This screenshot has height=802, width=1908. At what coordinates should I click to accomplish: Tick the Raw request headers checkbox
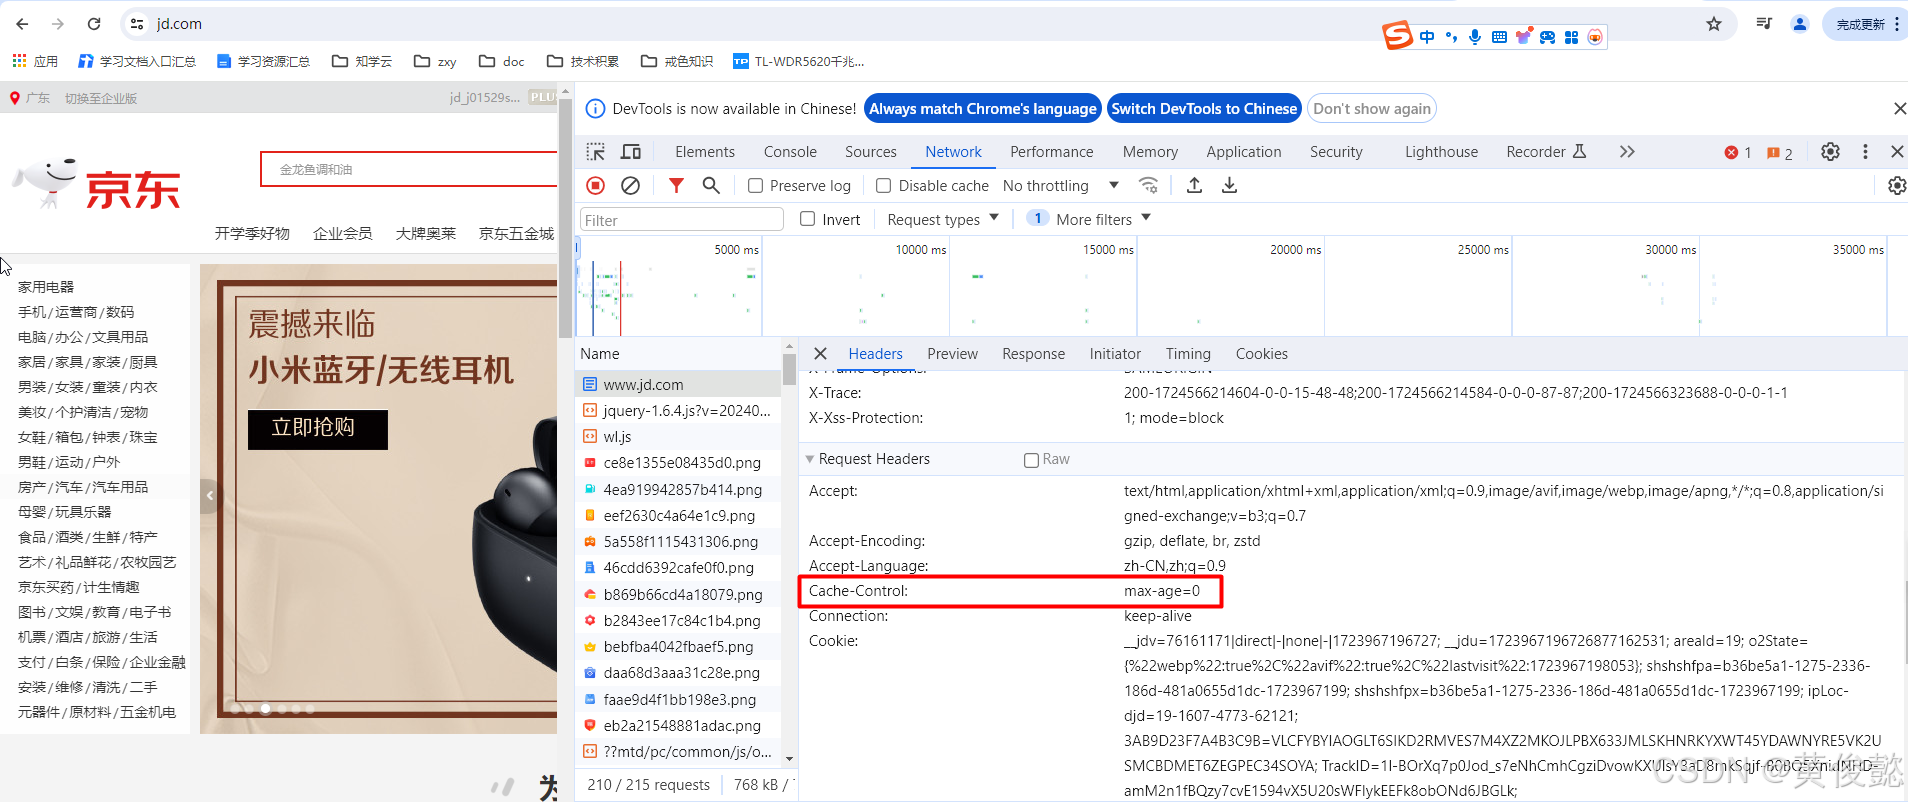click(1031, 460)
